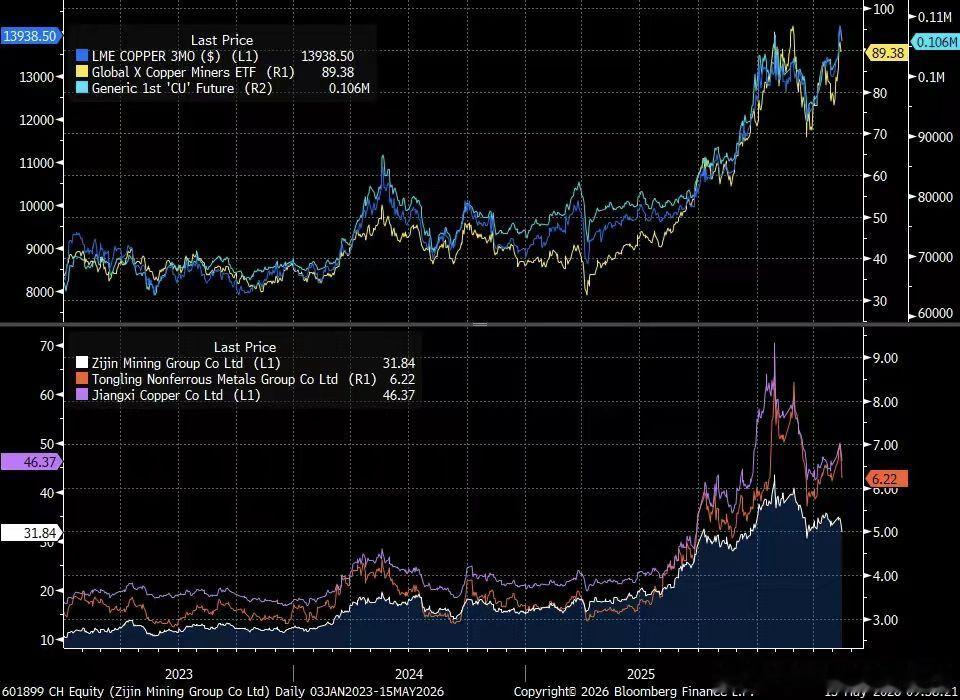Click the 601899 CH Equity footer caption
Screen dimensions: 960x700
click(223, 692)
